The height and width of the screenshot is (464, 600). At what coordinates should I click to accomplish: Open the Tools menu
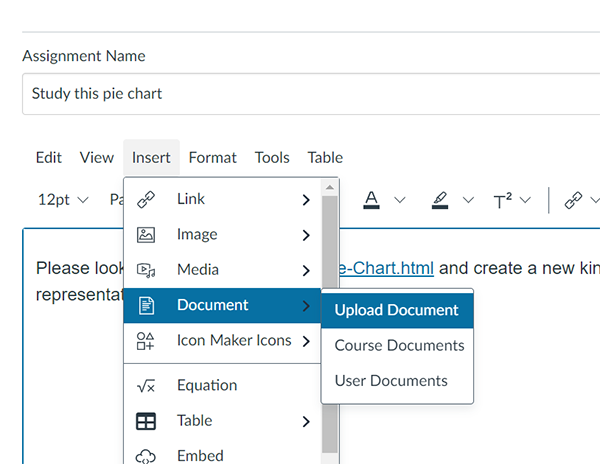click(272, 158)
